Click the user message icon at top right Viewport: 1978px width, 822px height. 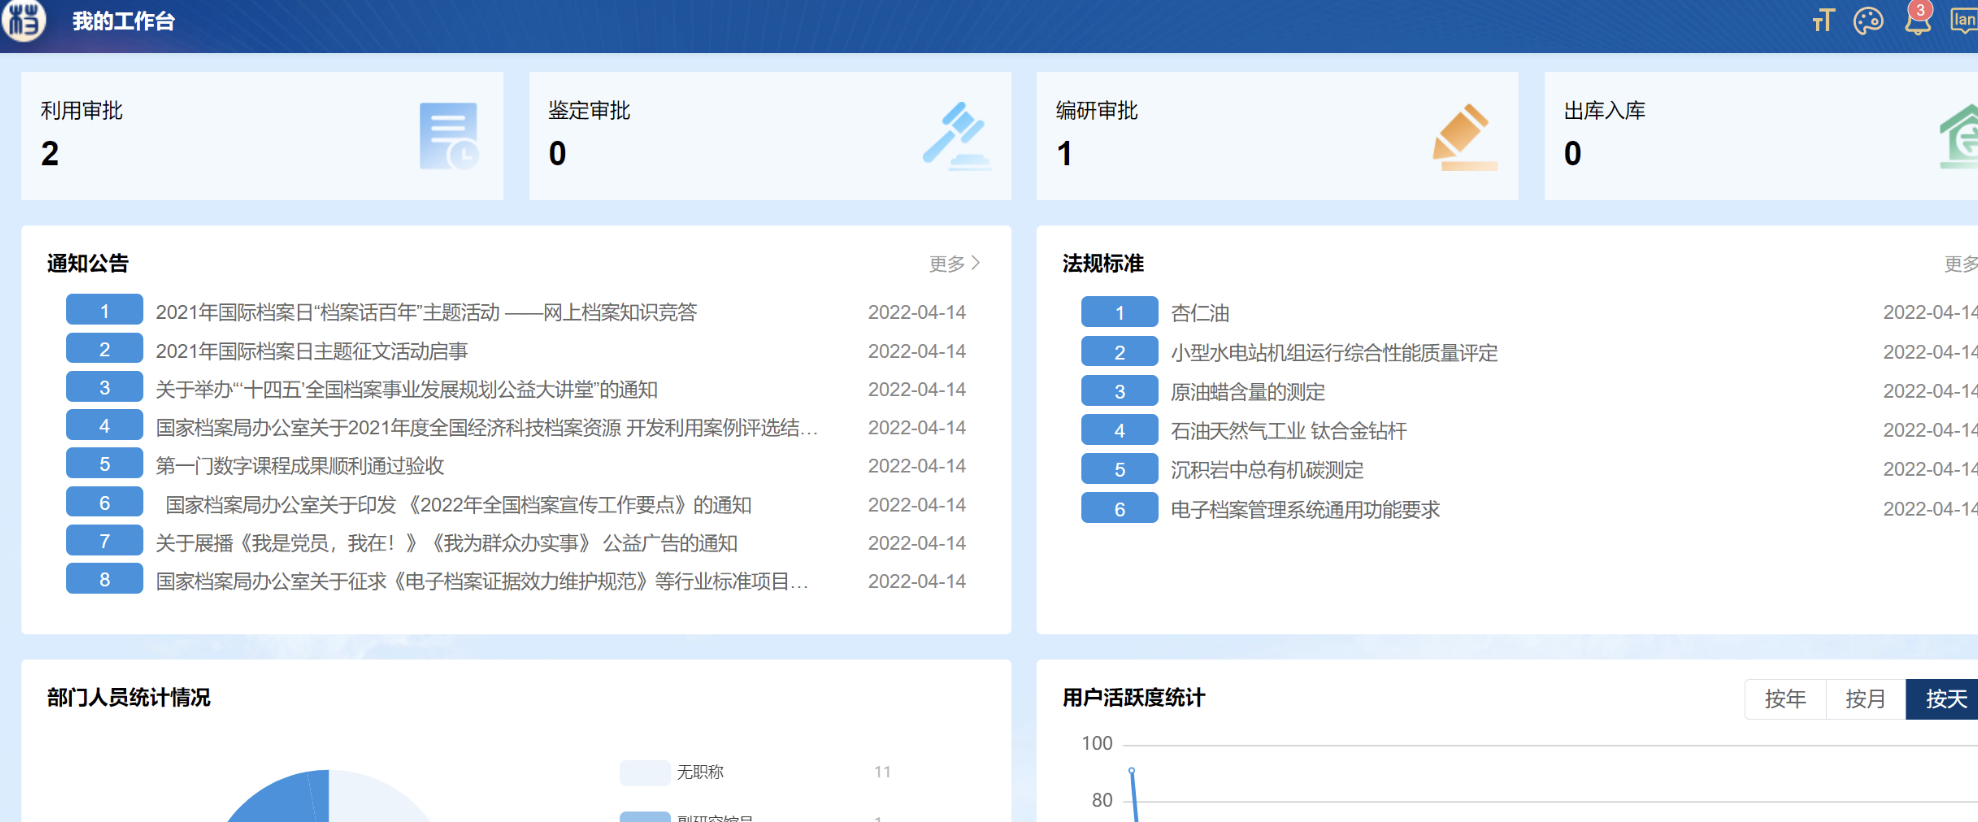[x=1964, y=20]
